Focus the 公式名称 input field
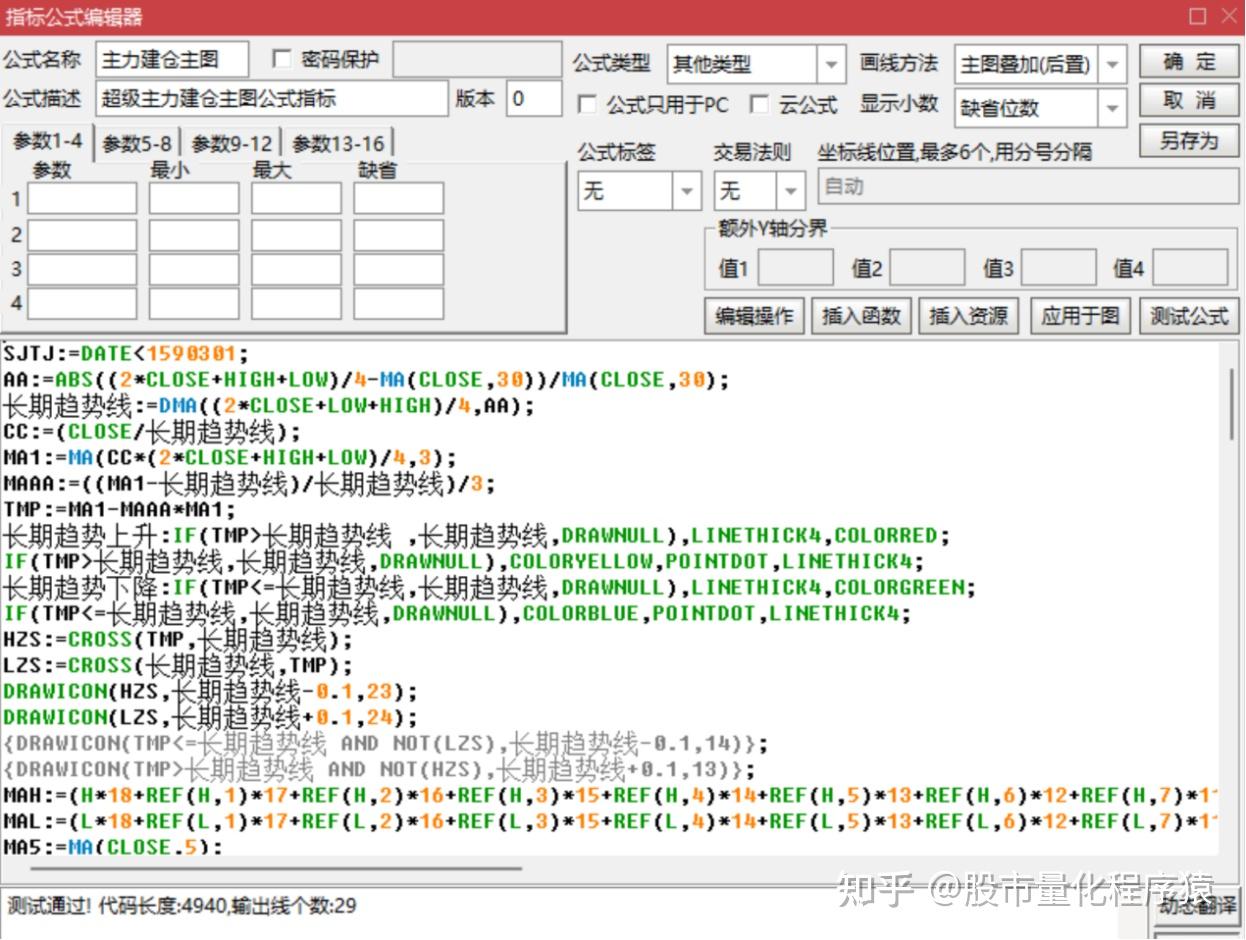Viewport: 1246px width, 940px height. pyautogui.click(x=172, y=60)
